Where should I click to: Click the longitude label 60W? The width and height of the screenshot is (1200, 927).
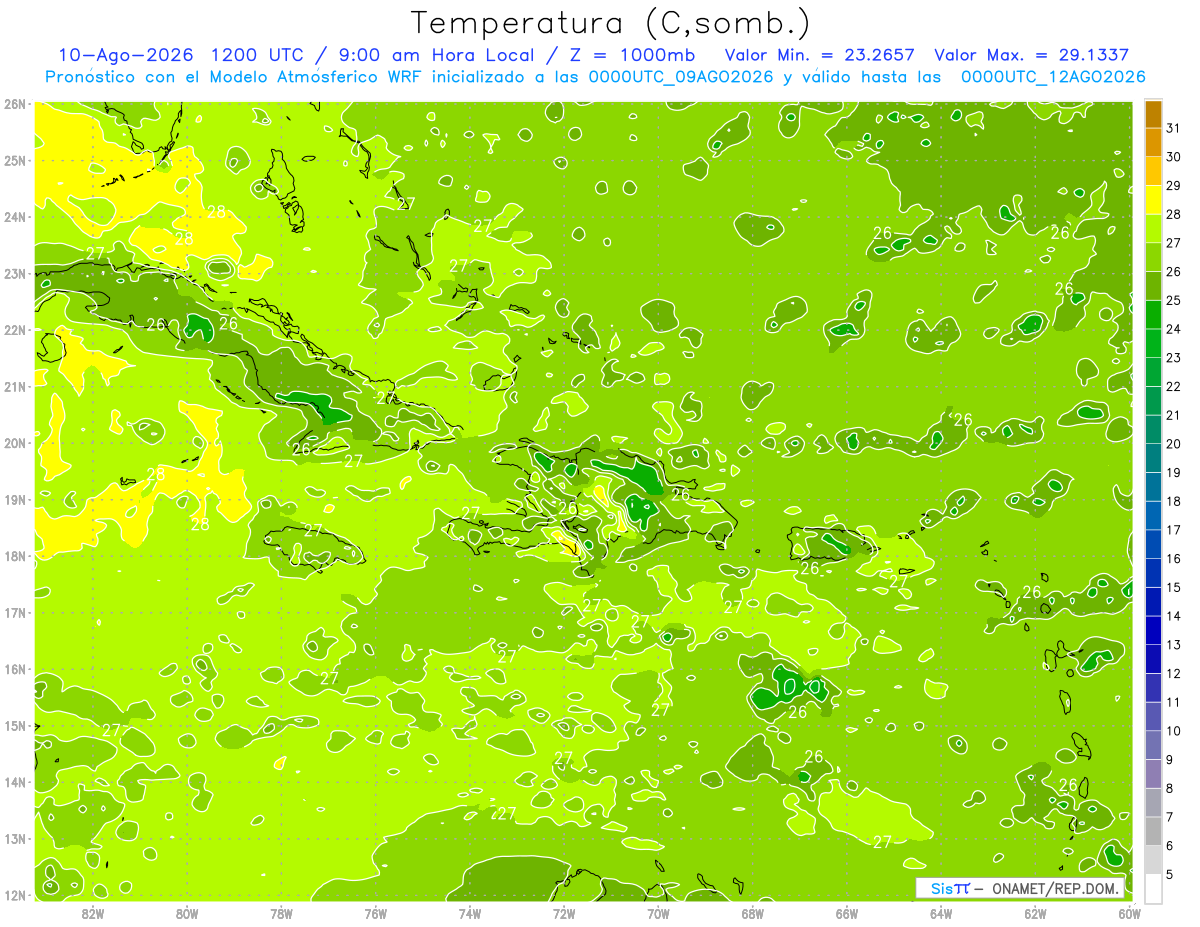tap(1130, 913)
